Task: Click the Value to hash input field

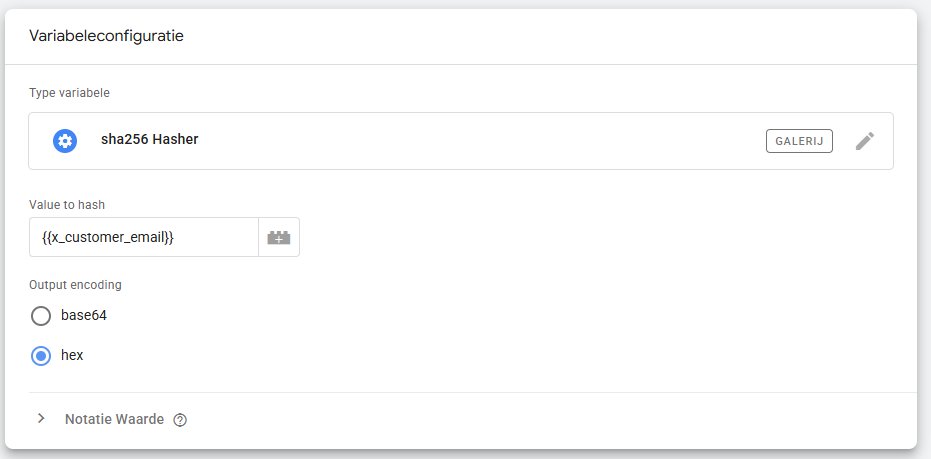Action: pos(144,237)
